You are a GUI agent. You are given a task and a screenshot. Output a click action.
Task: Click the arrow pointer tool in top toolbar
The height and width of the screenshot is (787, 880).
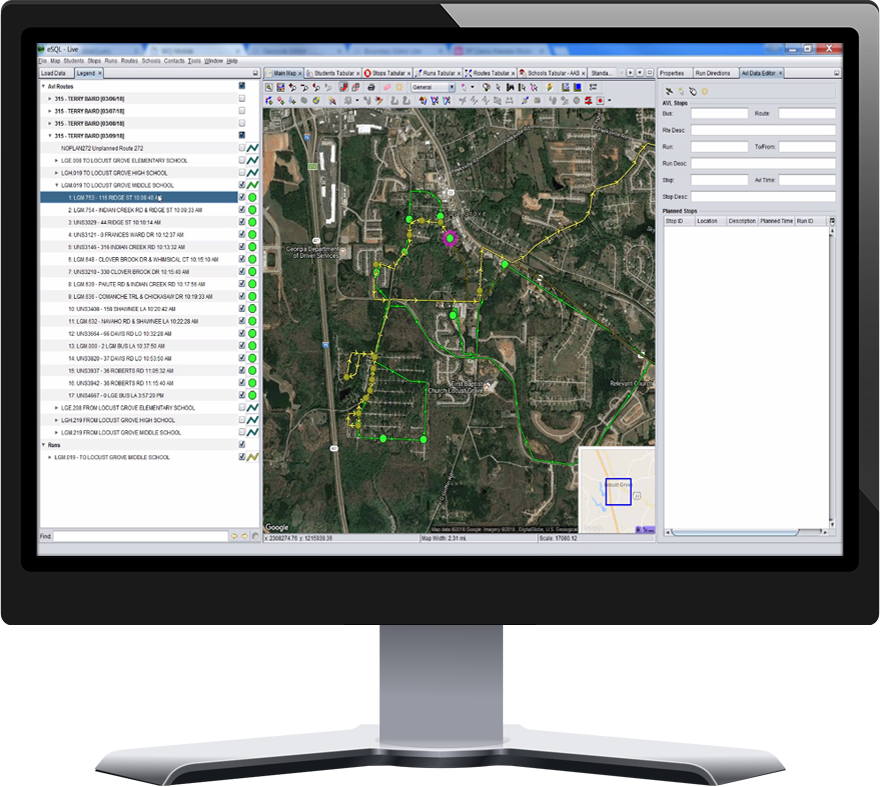[x=498, y=88]
